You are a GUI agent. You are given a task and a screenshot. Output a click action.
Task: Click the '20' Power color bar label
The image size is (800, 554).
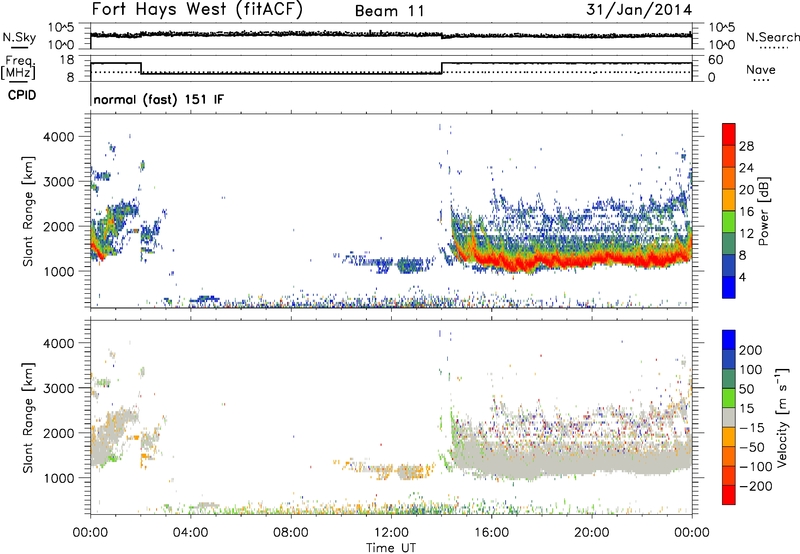click(x=746, y=190)
